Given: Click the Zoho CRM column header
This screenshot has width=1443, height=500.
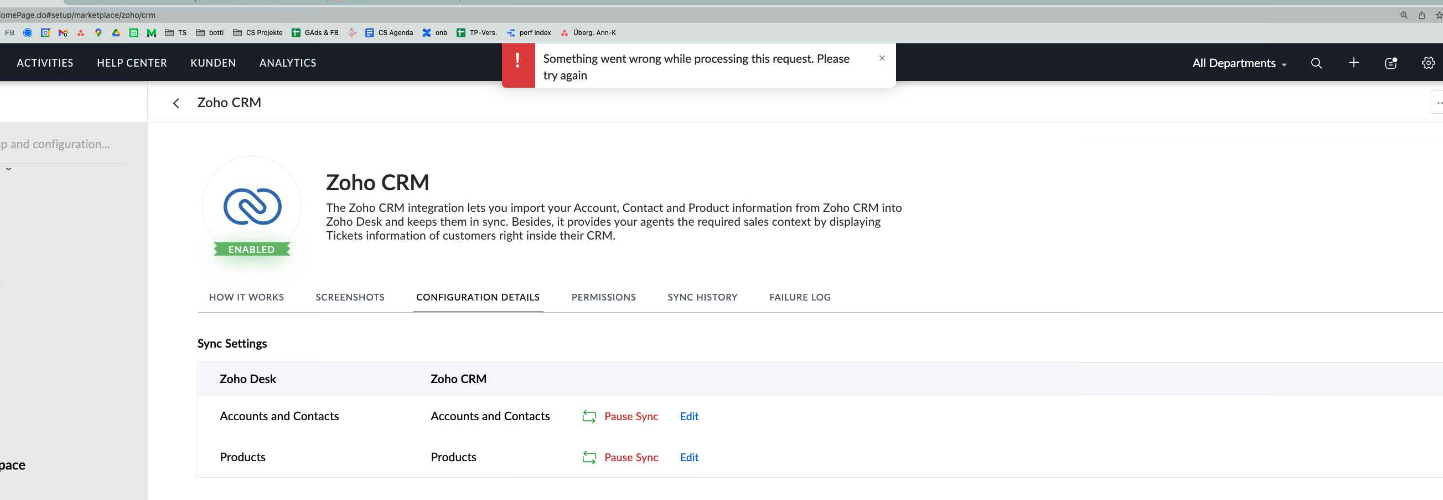Looking at the screenshot, I should (x=459, y=379).
